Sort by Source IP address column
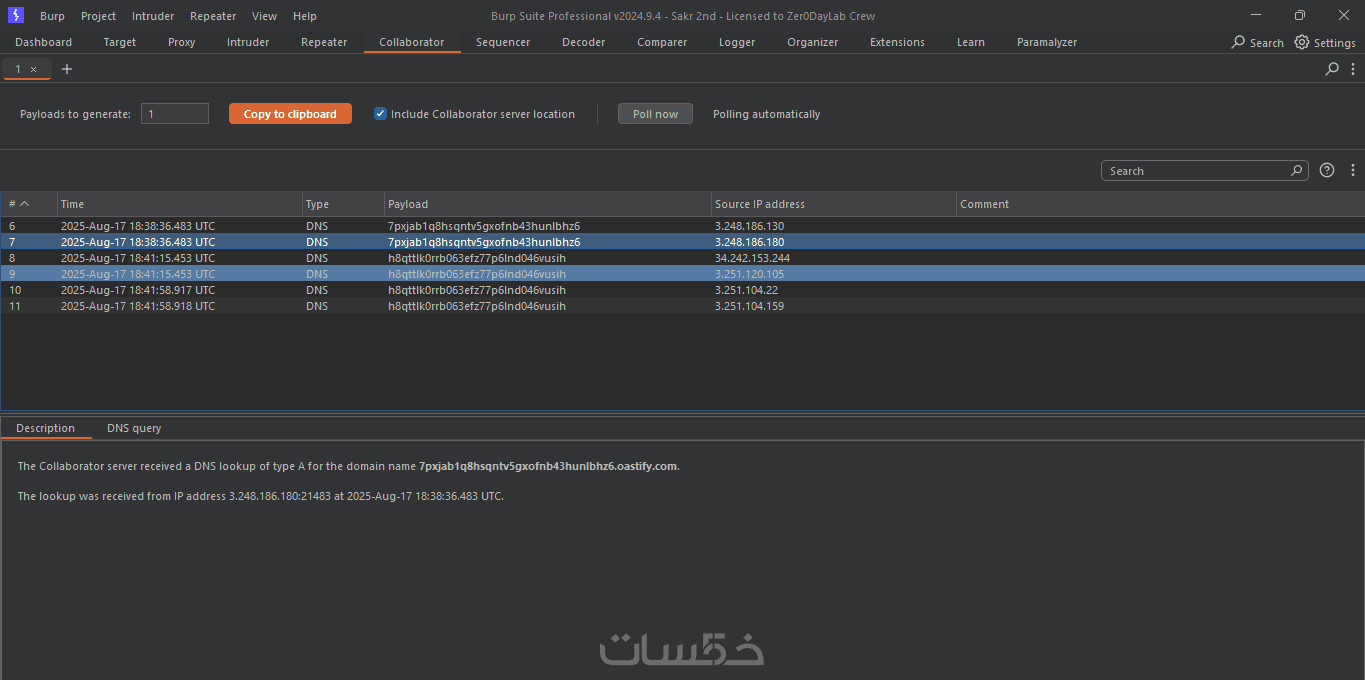The image size is (1365, 680). click(x=833, y=204)
